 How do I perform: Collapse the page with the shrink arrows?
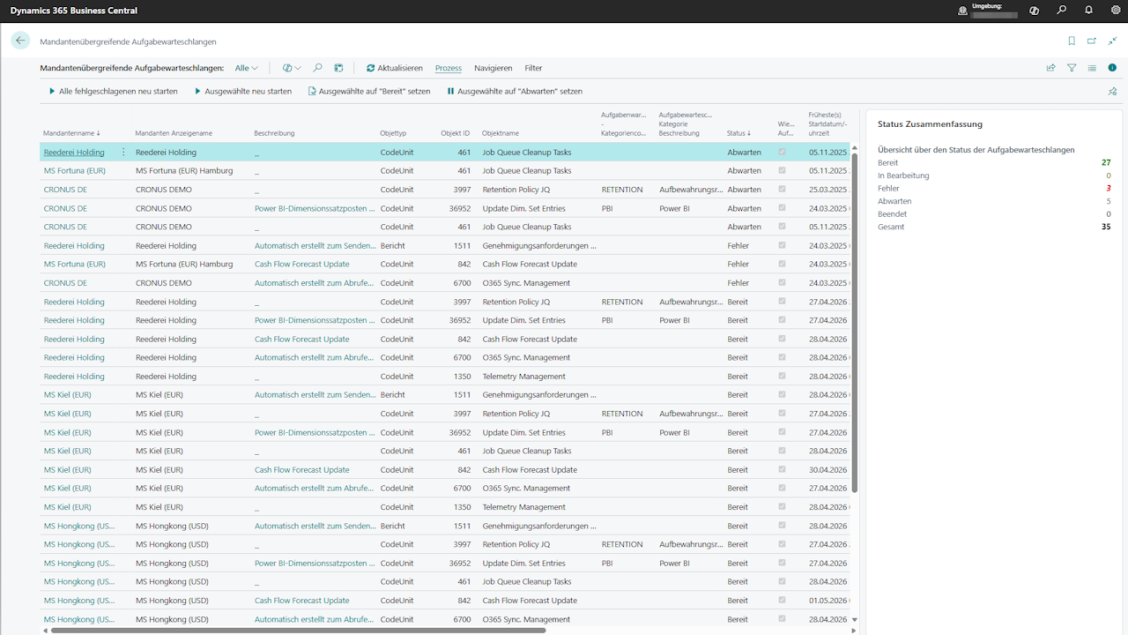pos(1113,41)
